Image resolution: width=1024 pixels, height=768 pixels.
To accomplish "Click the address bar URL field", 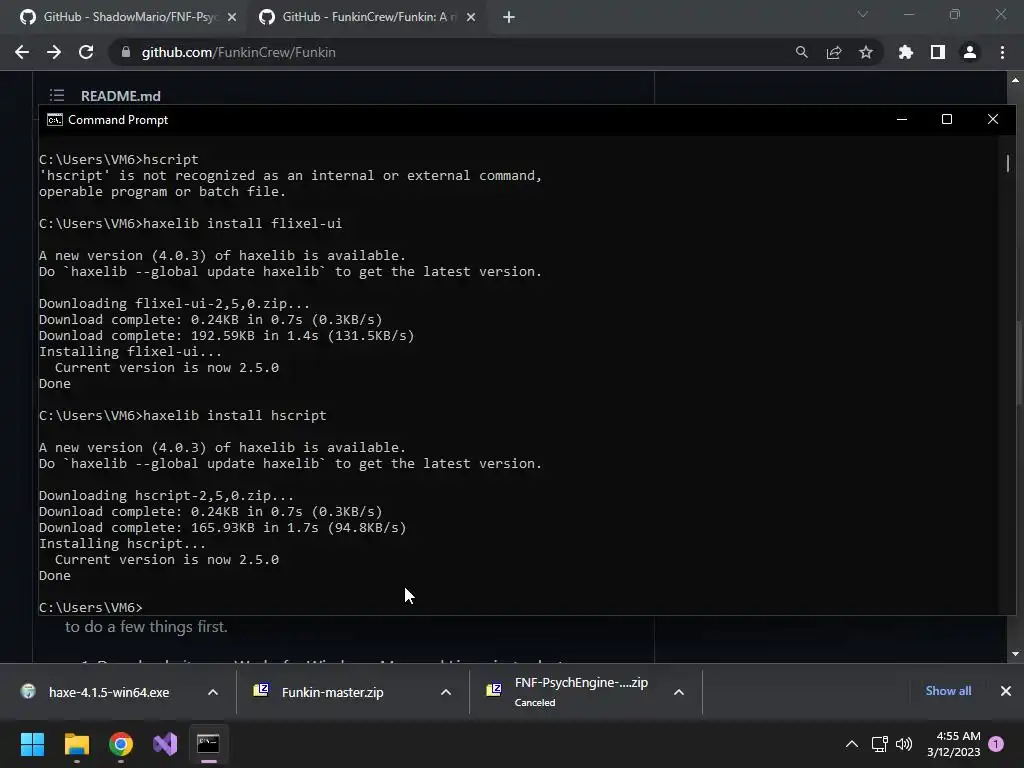I will tap(451, 52).
